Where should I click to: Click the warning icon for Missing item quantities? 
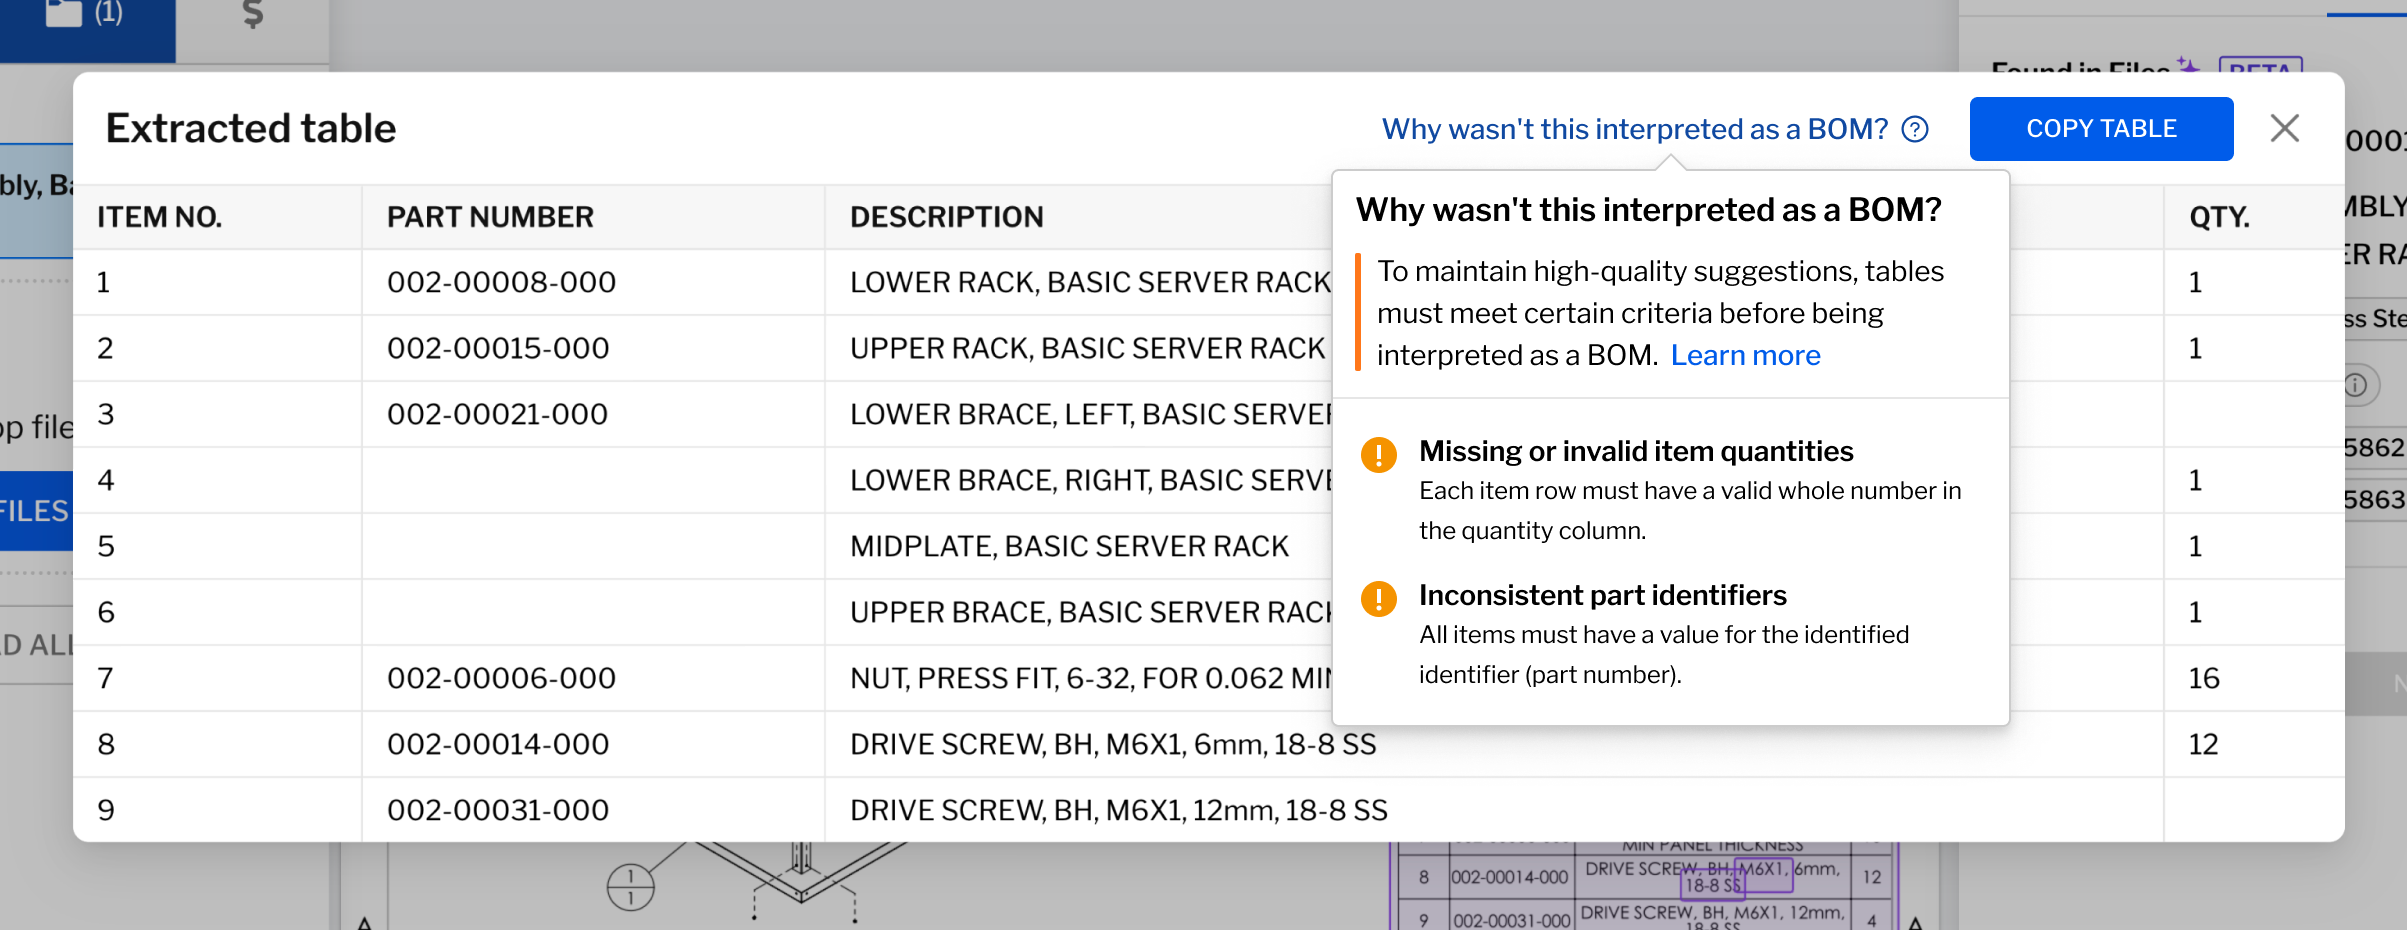[1379, 455]
